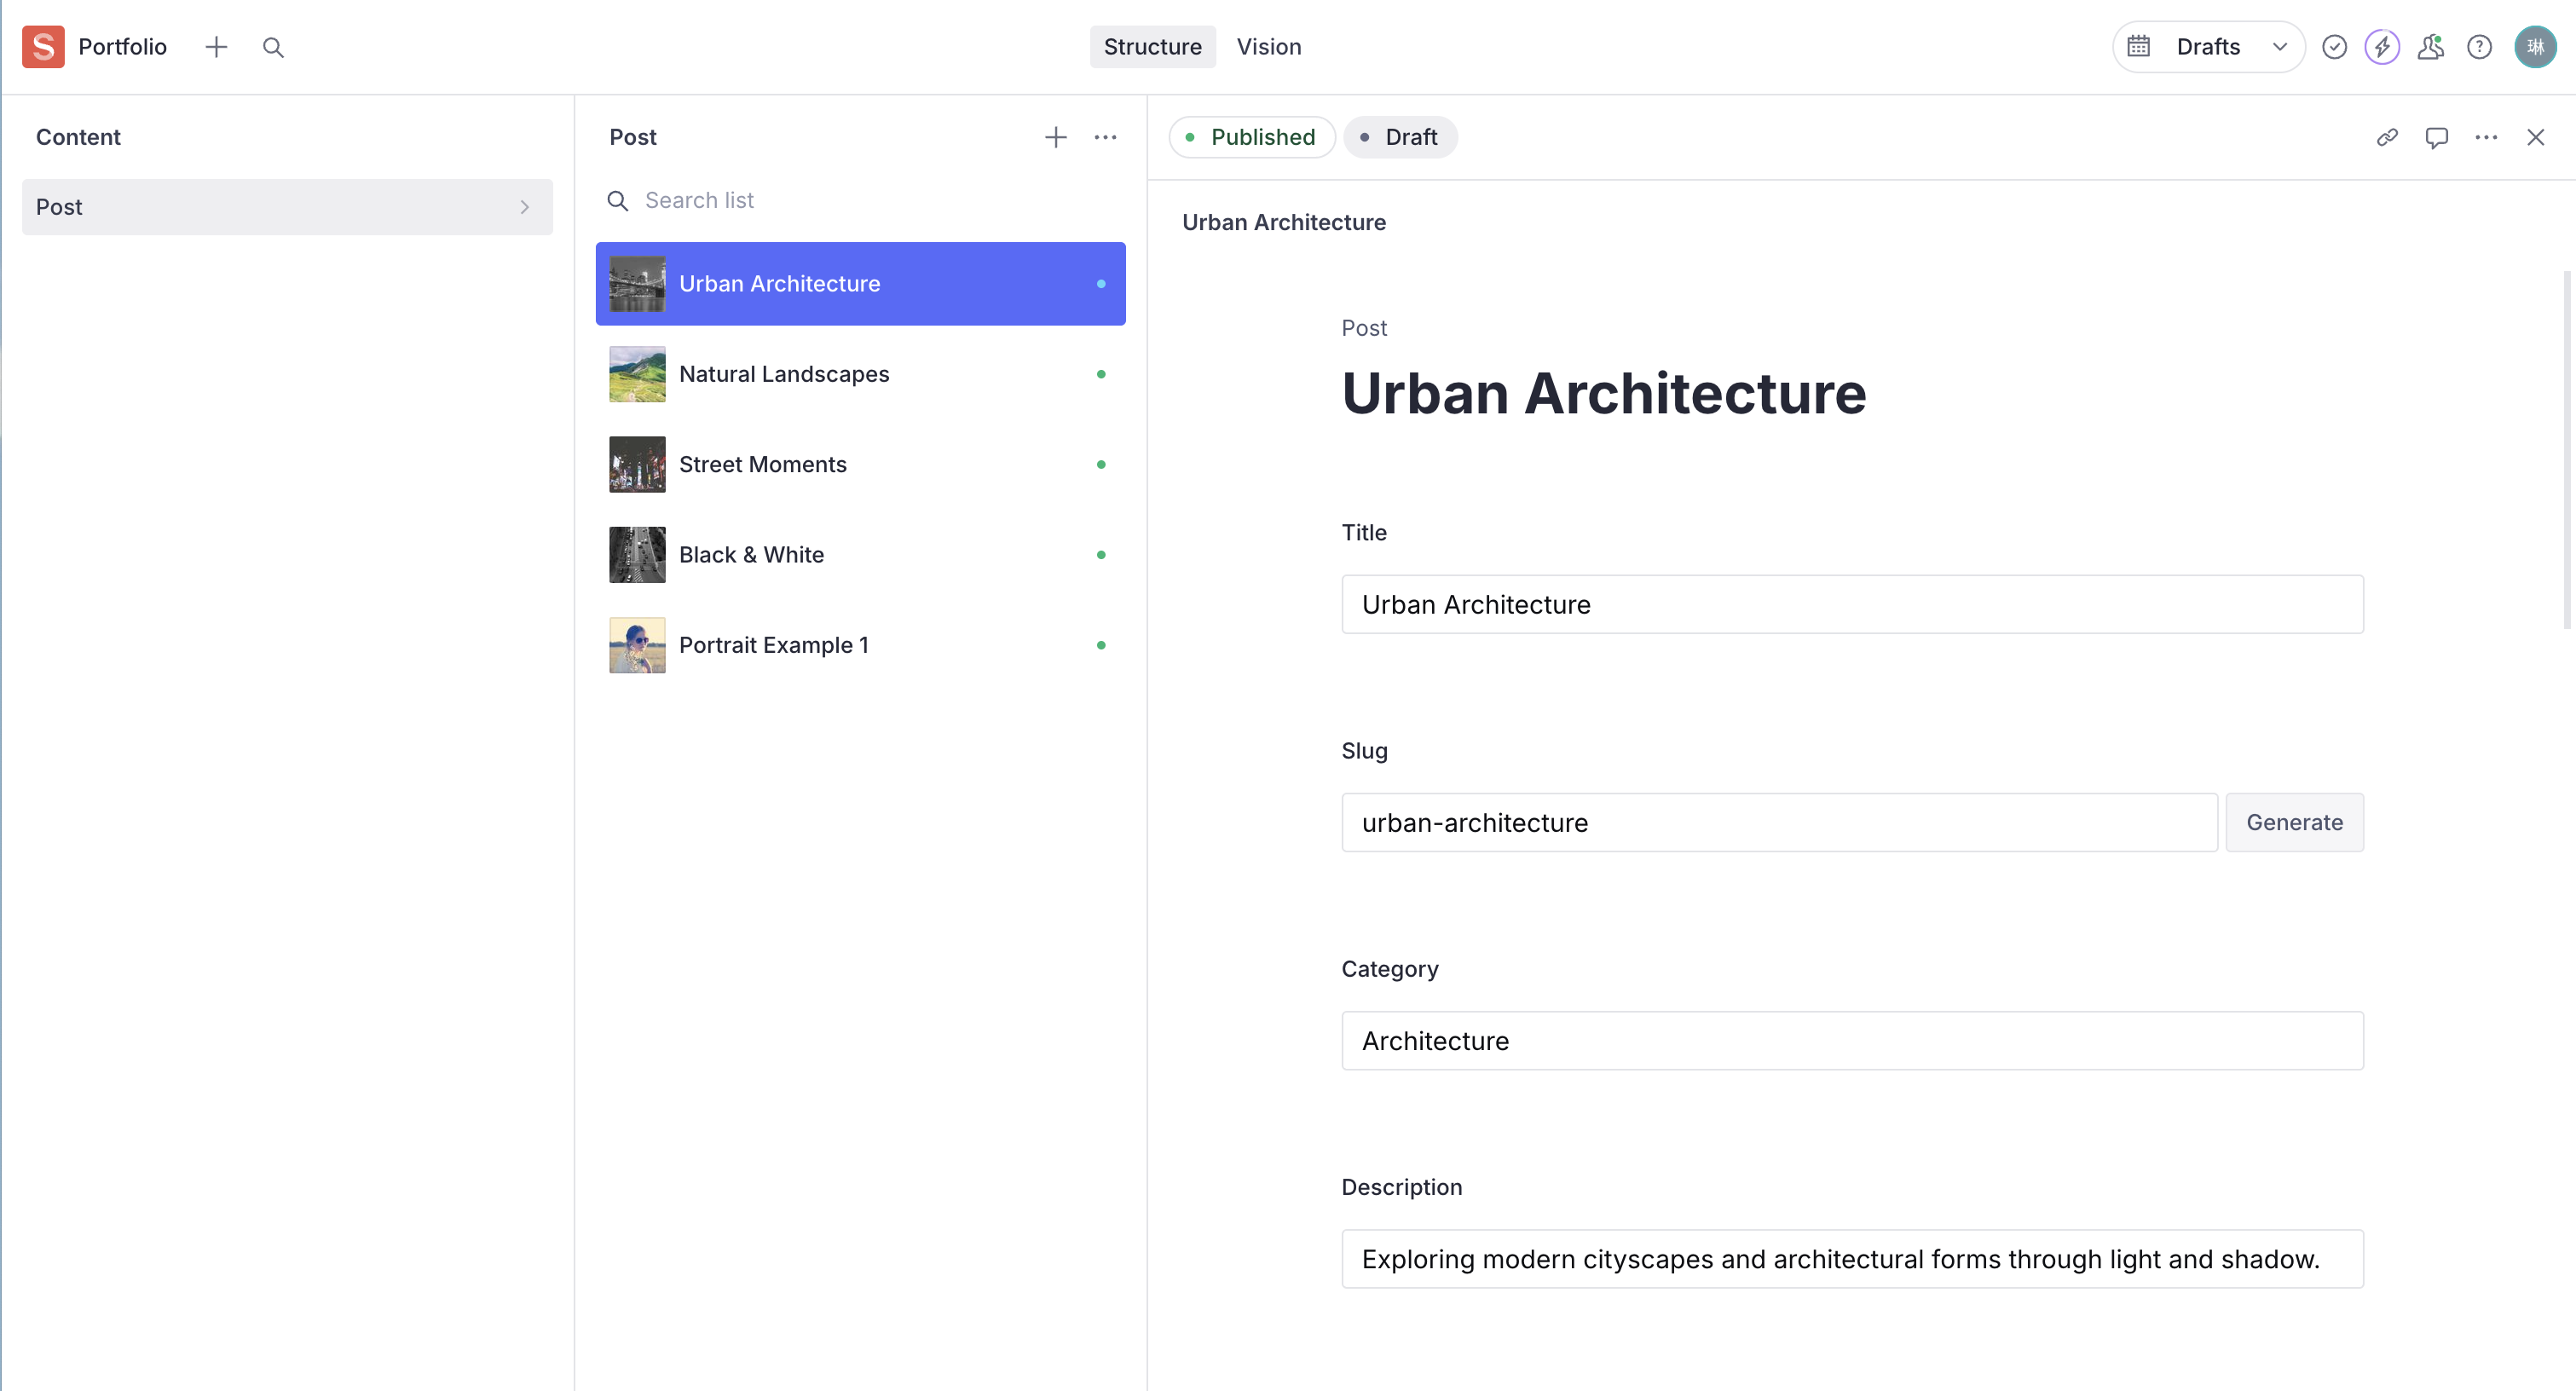
Task: Open the presence users icon
Action: click(x=2430, y=47)
